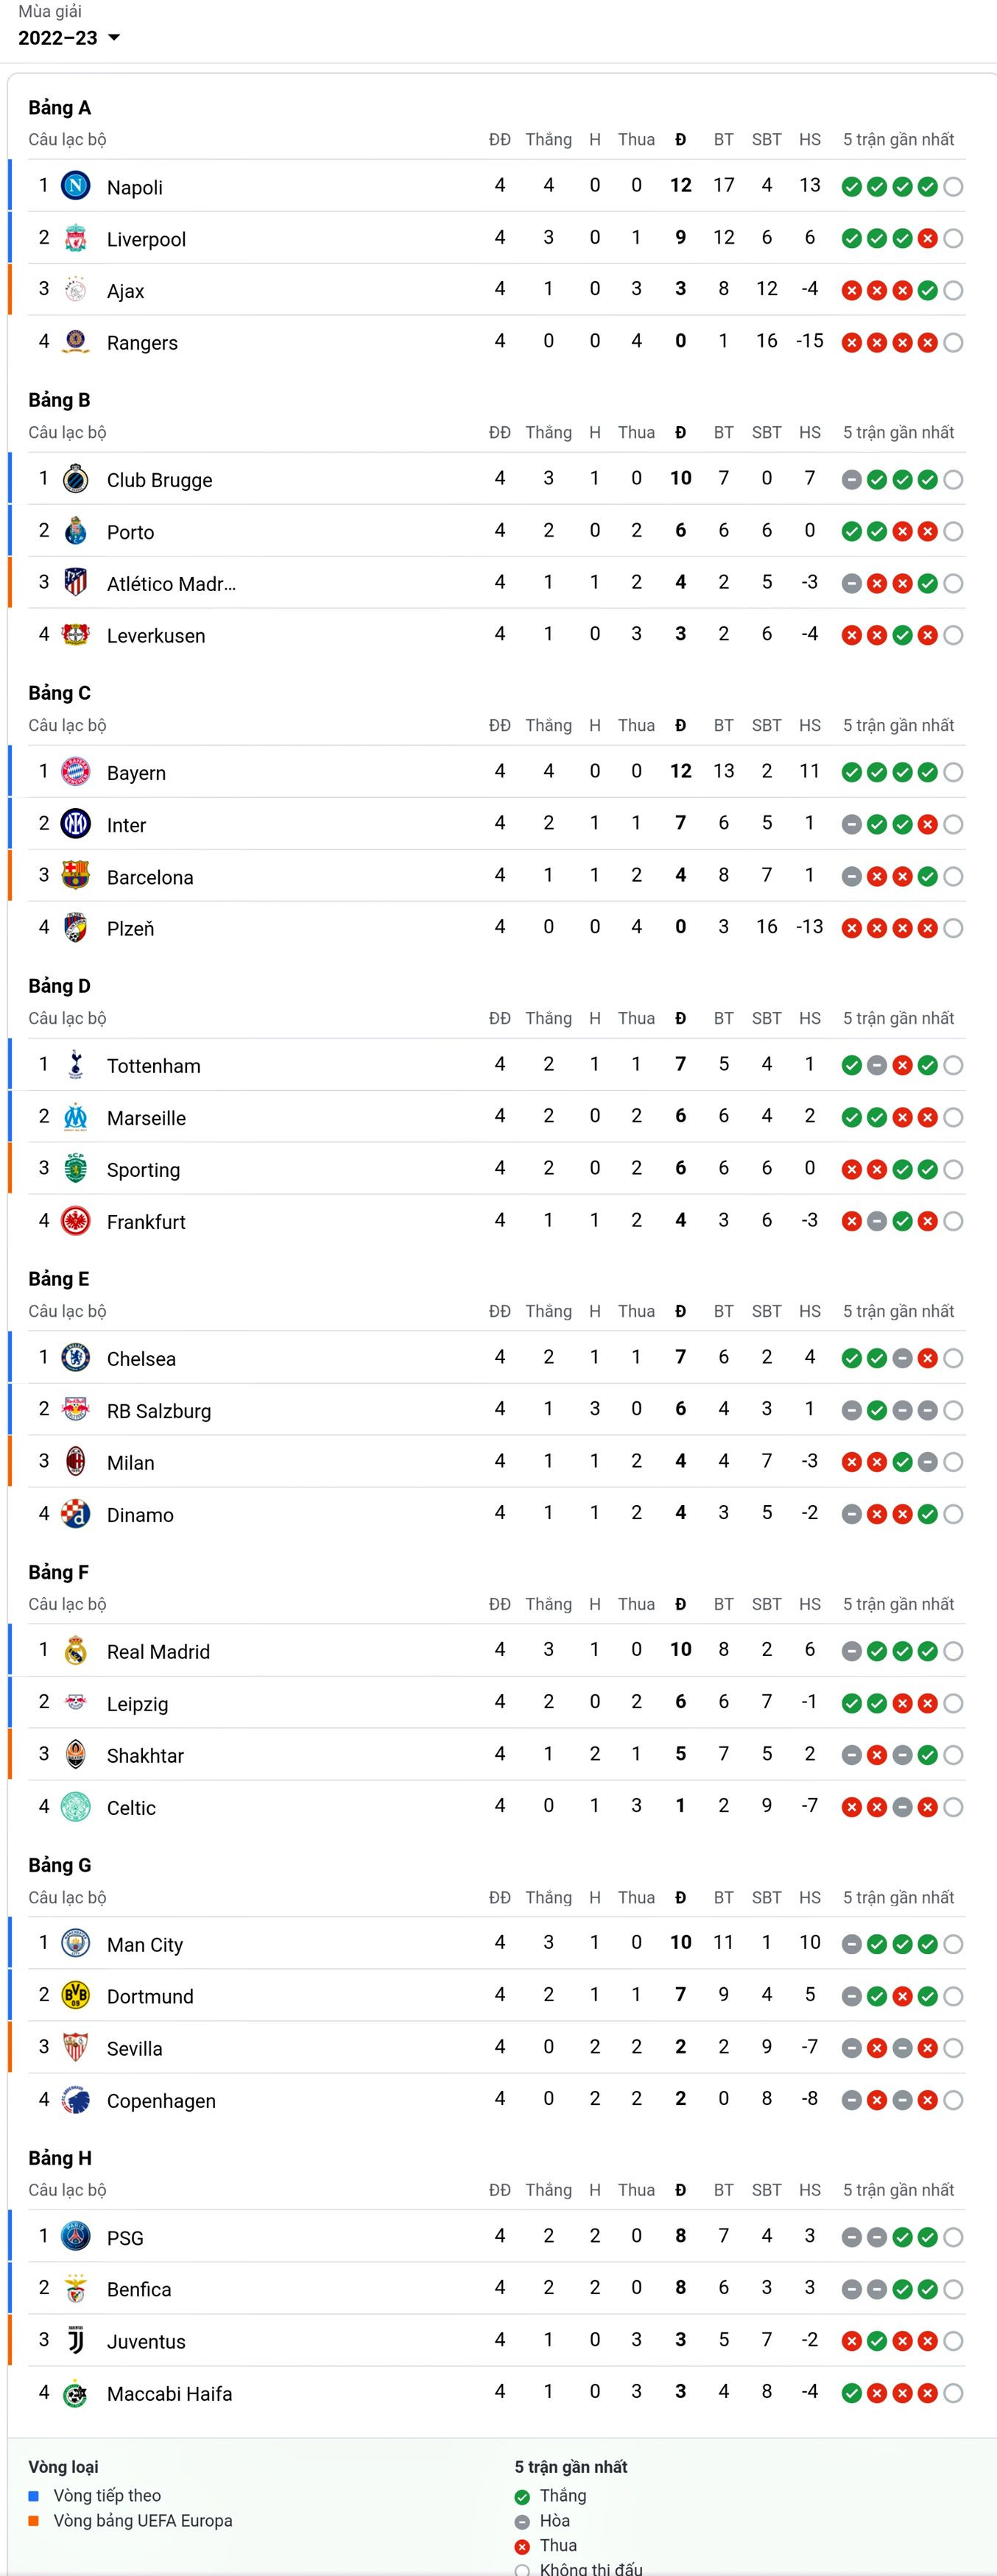Image resolution: width=997 pixels, height=2576 pixels.
Task: Click the Real Madrid crest
Action: [76, 1651]
